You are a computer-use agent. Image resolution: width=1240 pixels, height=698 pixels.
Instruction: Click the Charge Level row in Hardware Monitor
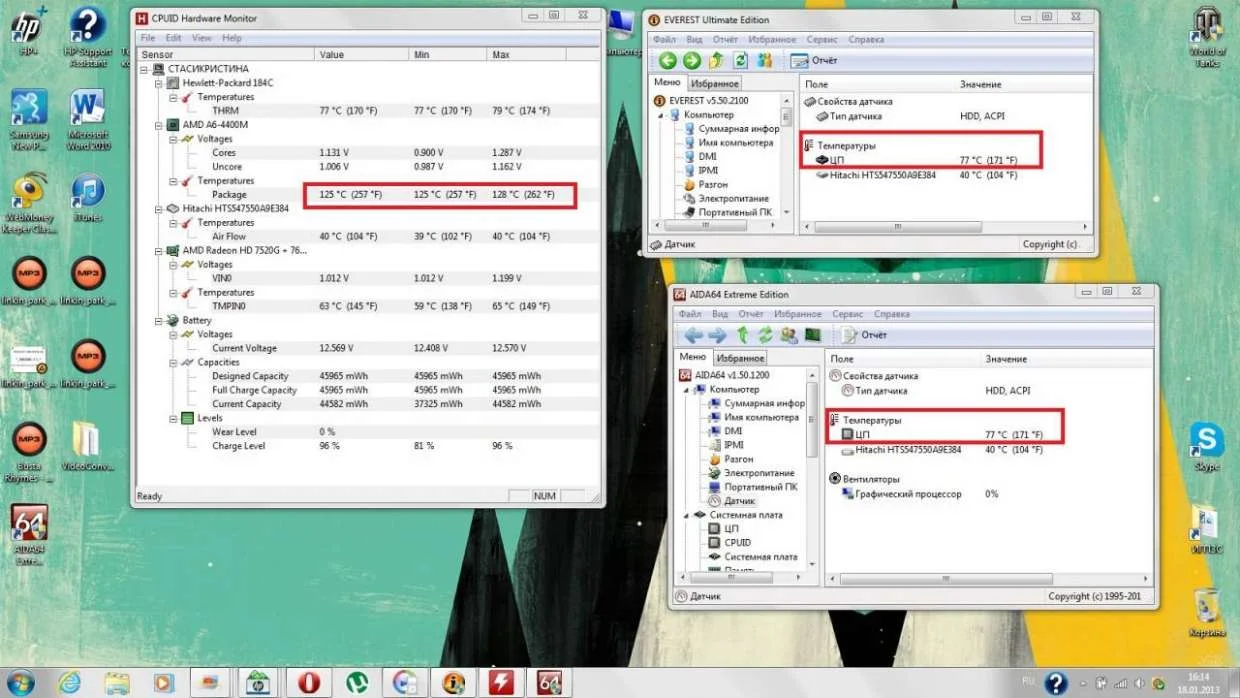click(368, 446)
